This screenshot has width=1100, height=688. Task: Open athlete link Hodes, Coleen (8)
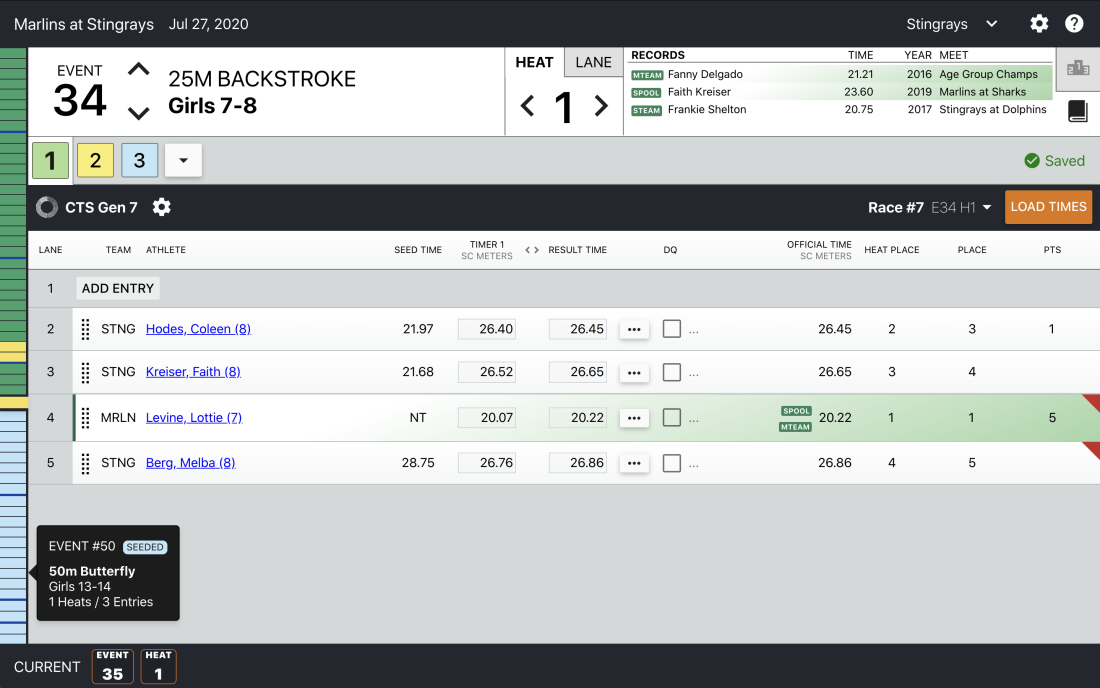(x=199, y=329)
